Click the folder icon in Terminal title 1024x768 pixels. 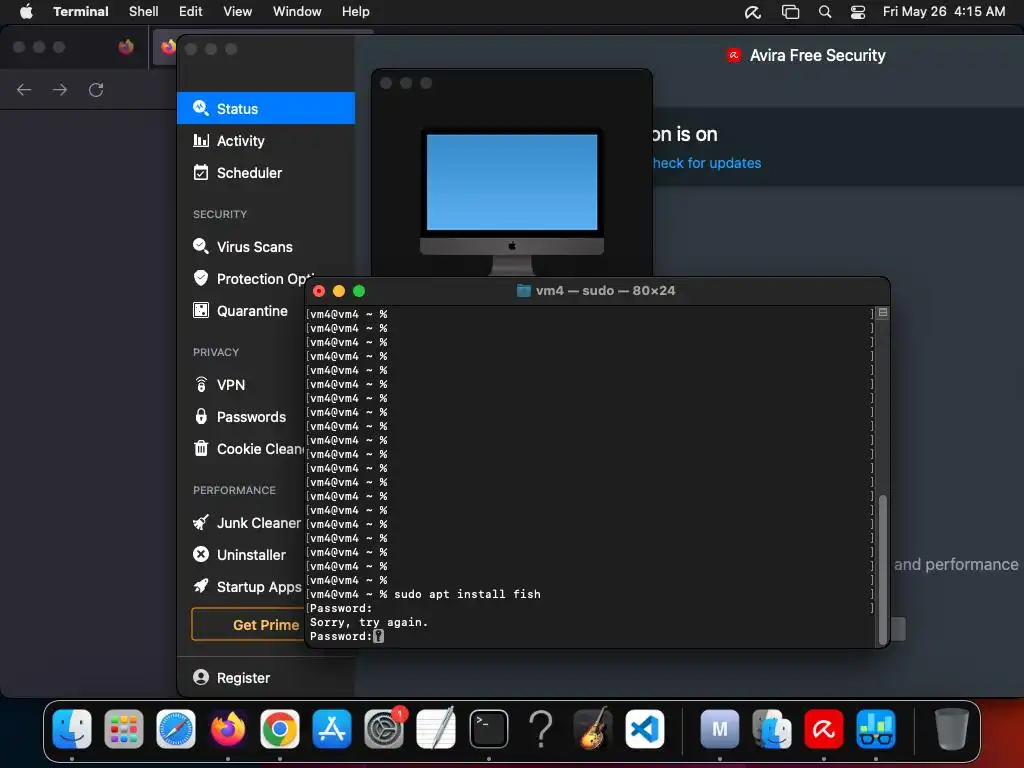(x=523, y=291)
